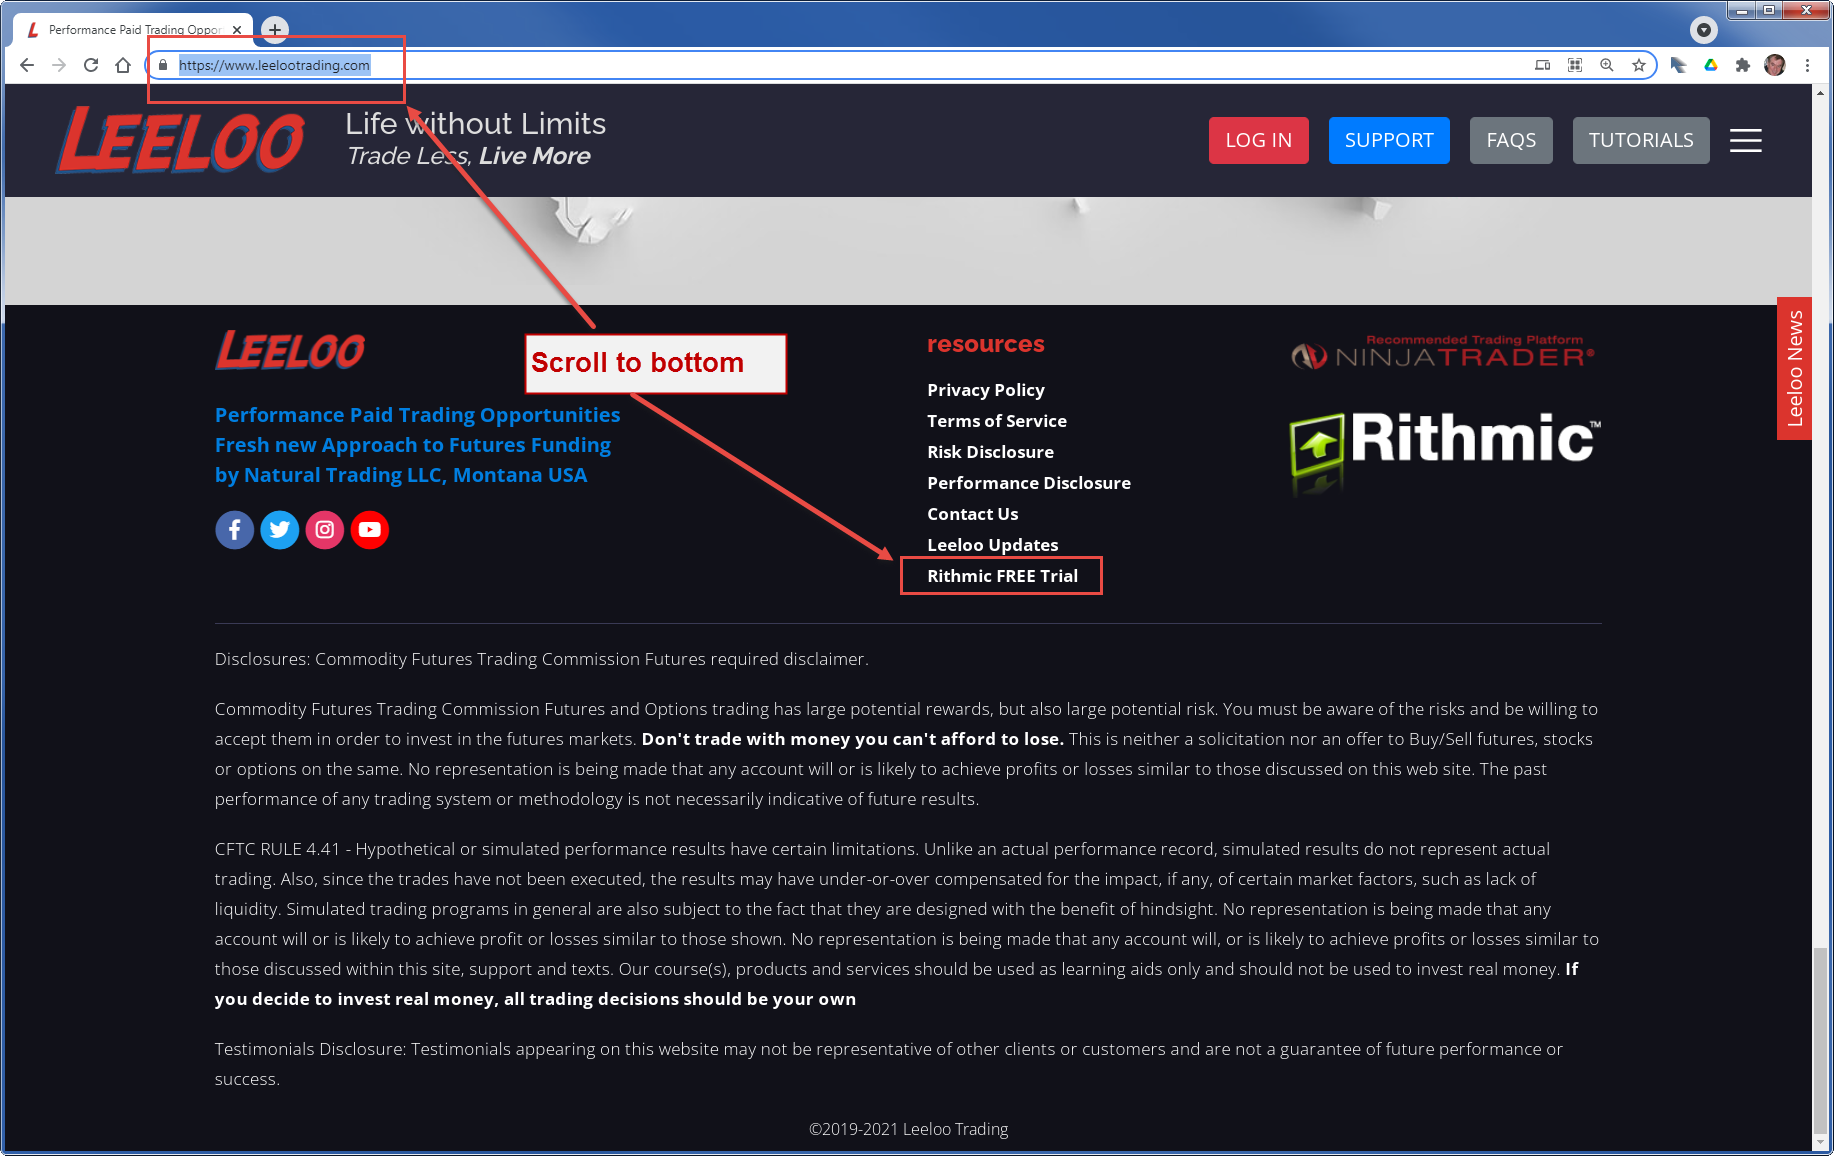Open the Leeloo Updates link
Screen dimensions: 1834x1156
pos(993,545)
